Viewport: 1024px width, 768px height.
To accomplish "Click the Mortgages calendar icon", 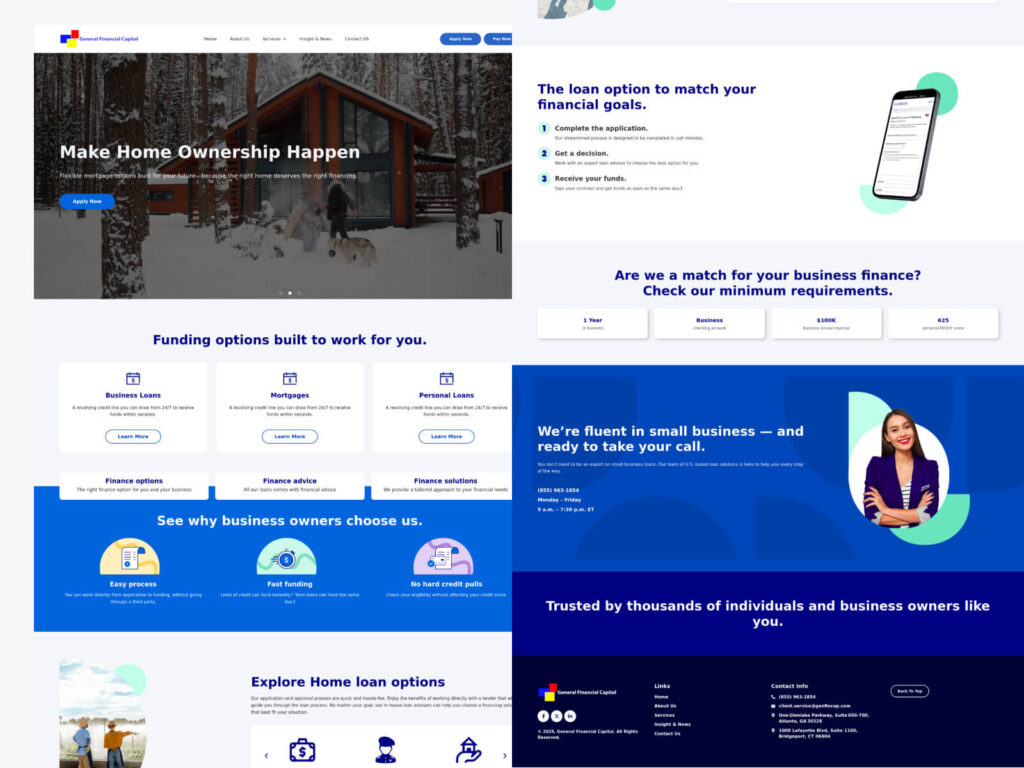I will tap(290, 379).
